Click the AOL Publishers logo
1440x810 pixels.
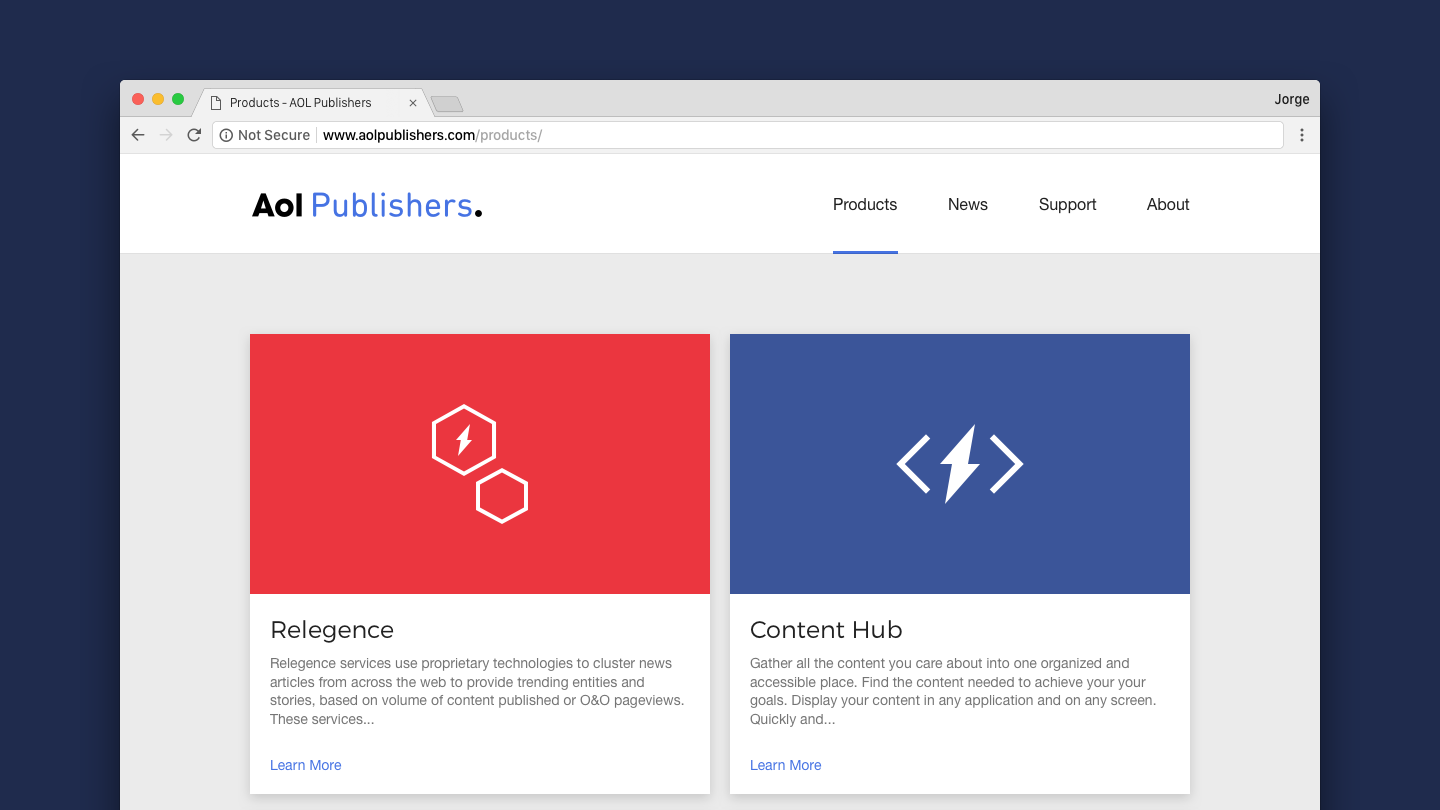[366, 205]
